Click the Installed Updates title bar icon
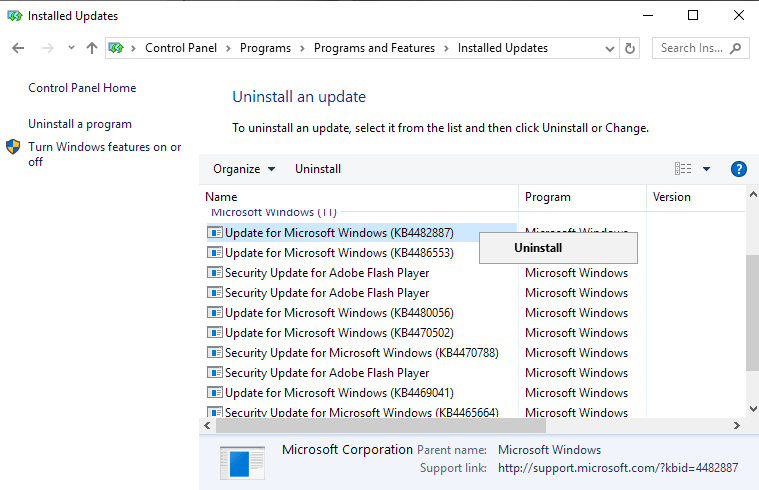This screenshot has height=490, width=759. coord(15,16)
